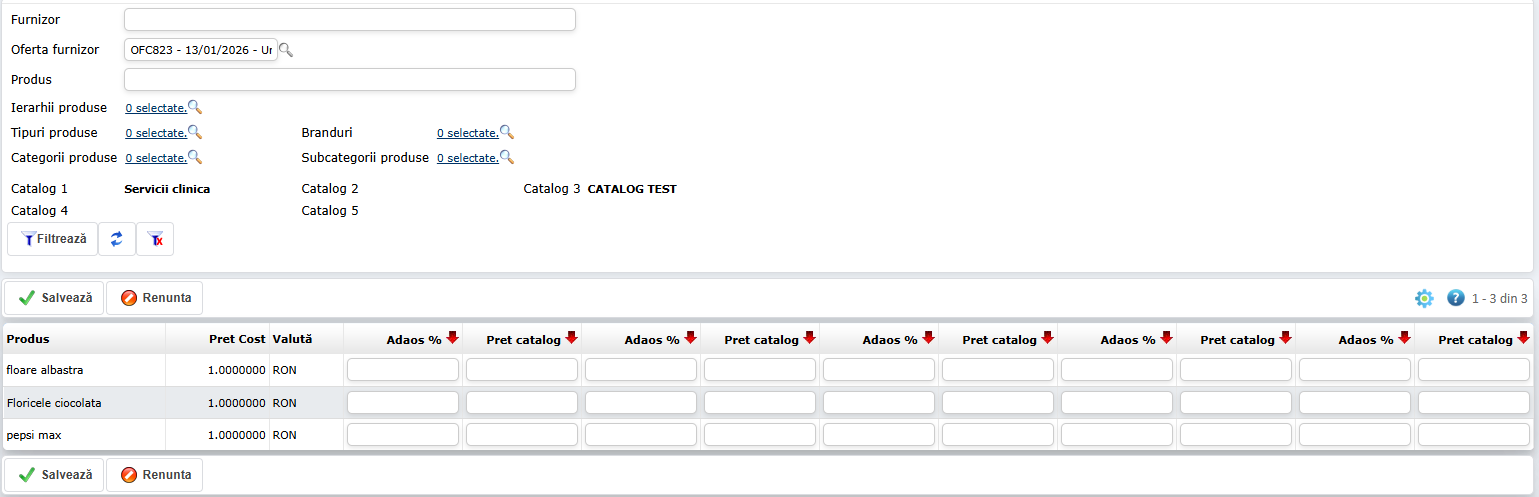Focus the Produs filter input field
The height and width of the screenshot is (497, 1539).
tap(349, 80)
